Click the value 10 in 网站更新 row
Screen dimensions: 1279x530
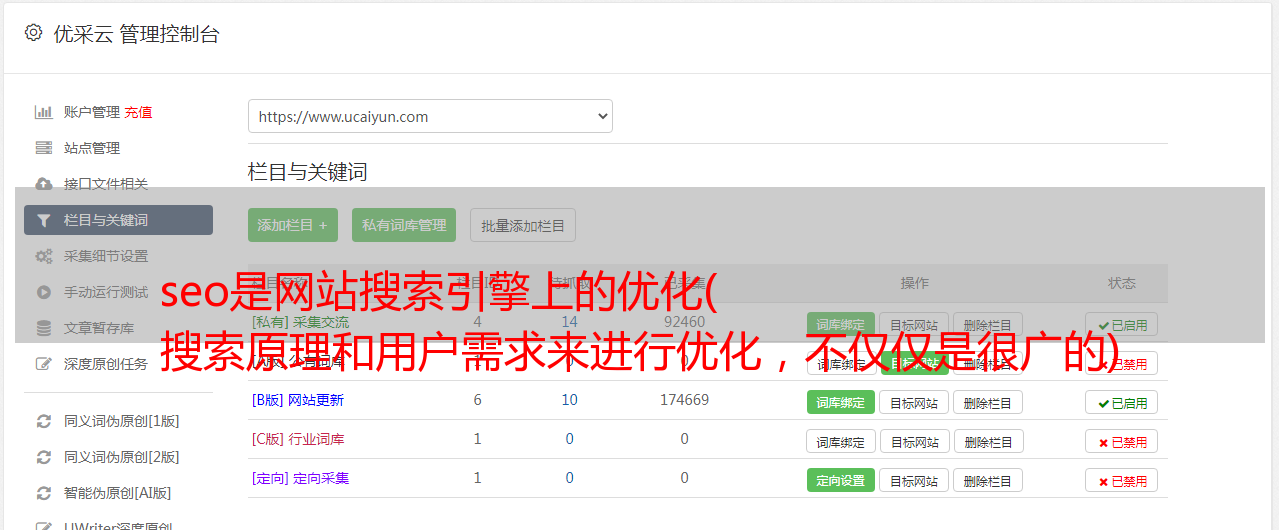569,400
